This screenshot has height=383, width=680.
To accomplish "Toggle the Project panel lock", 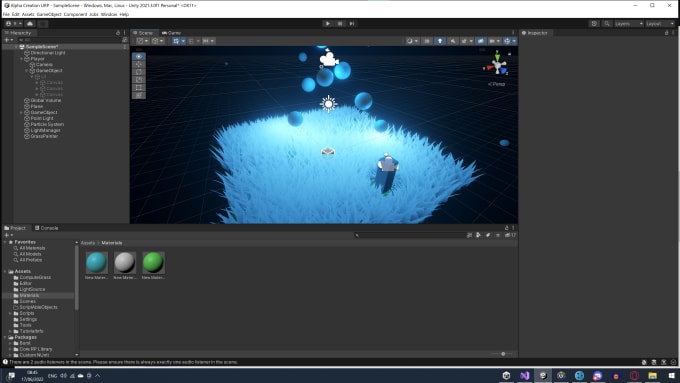I will click(507, 228).
